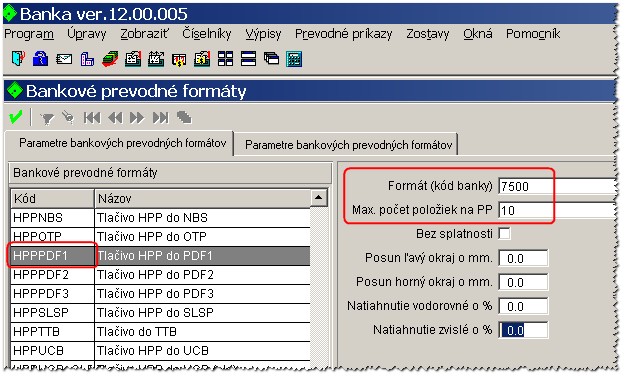Jump to first record arrow
The width and height of the screenshot is (628, 380).
coord(92,118)
